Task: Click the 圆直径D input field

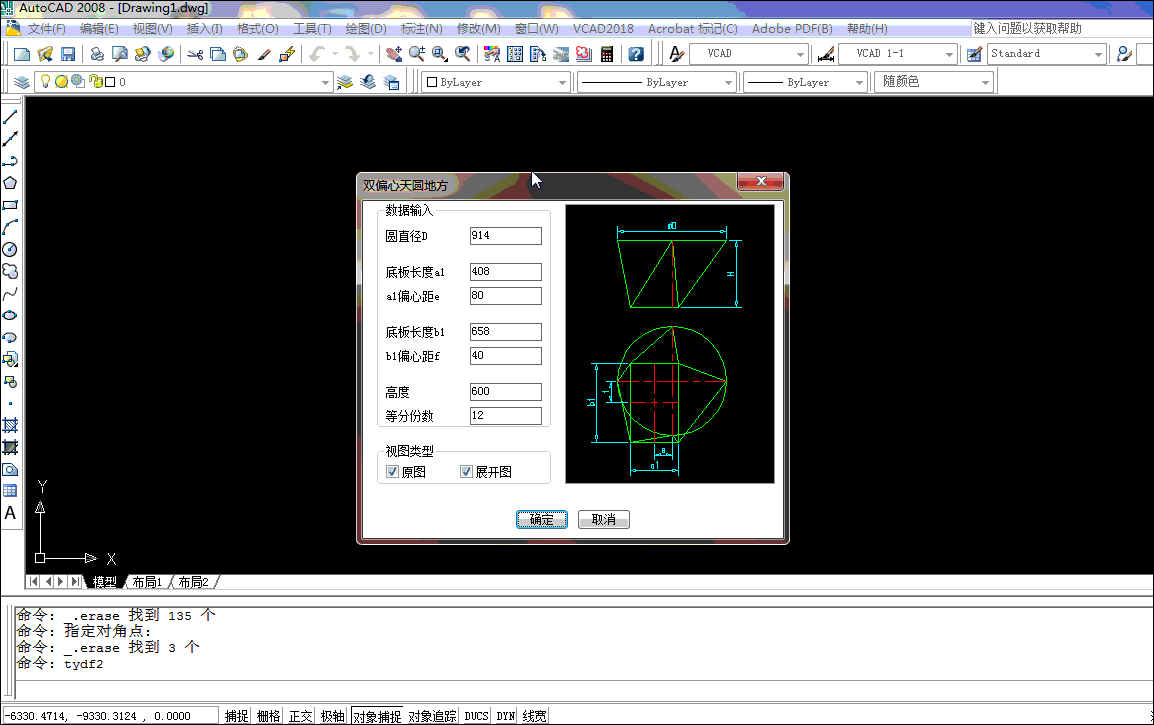Action: point(505,236)
